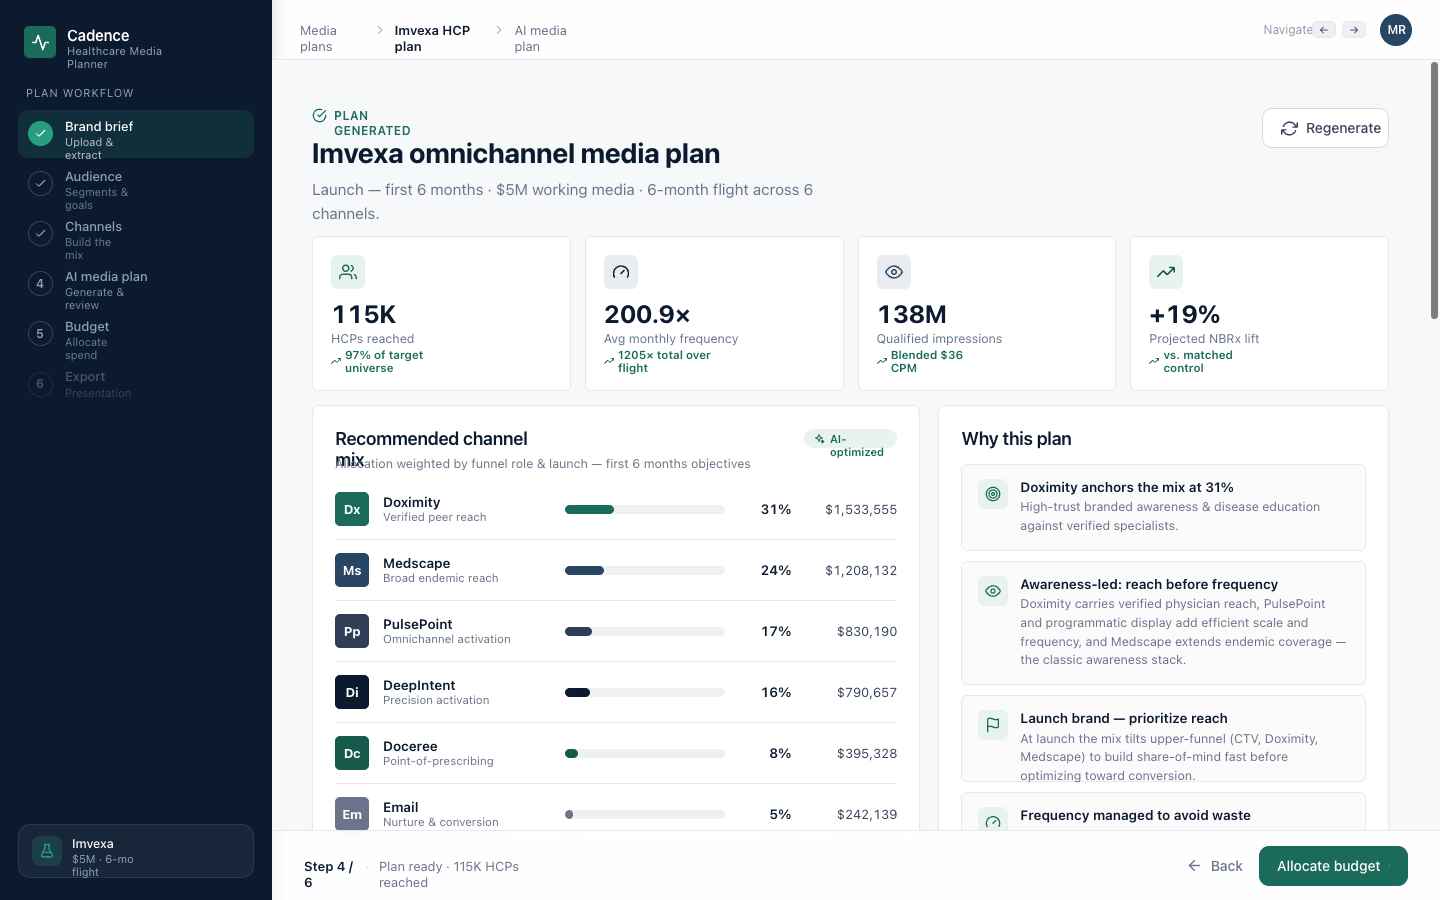This screenshot has height=900, width=1440.
Task: Click the step 6 Export number circle
Action: (40, 384)
